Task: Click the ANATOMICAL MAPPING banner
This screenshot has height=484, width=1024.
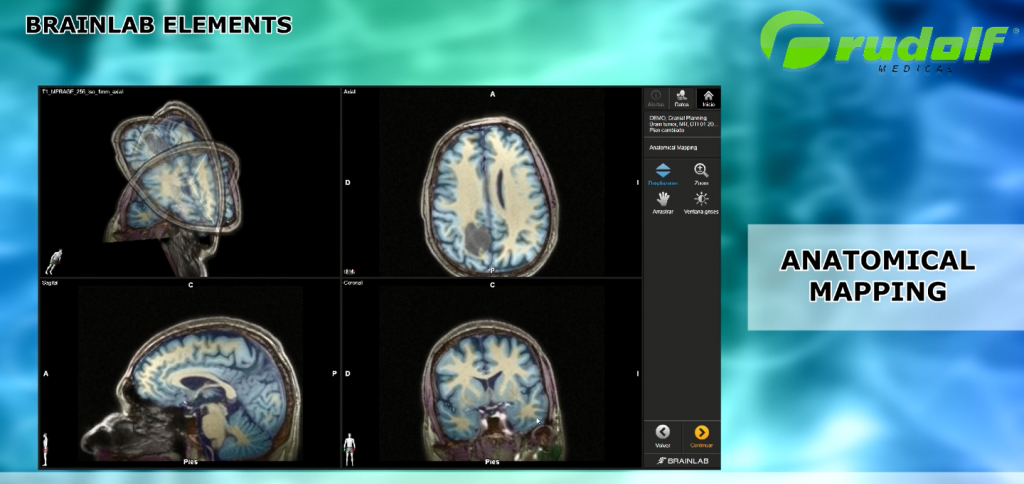Action: pos(886,277)
